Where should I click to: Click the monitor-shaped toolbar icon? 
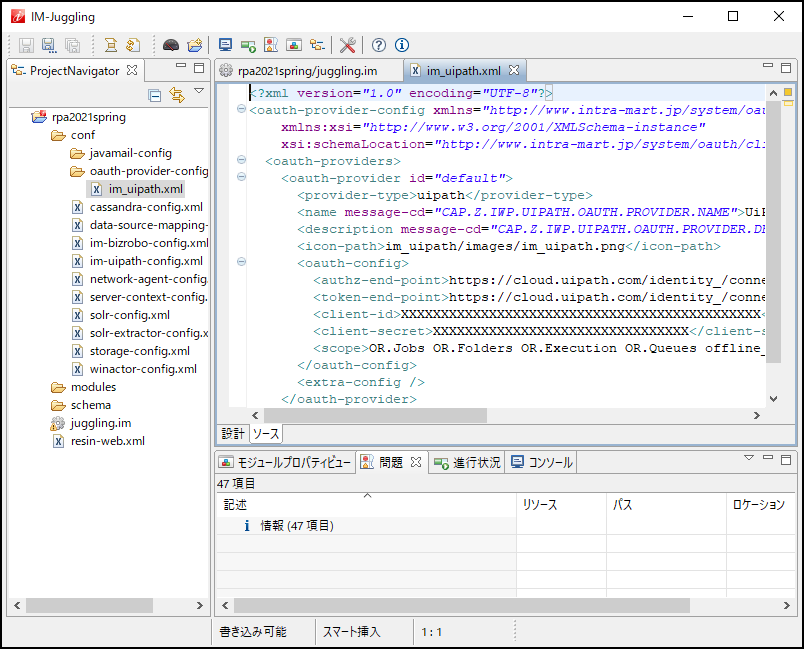[226, 45]
